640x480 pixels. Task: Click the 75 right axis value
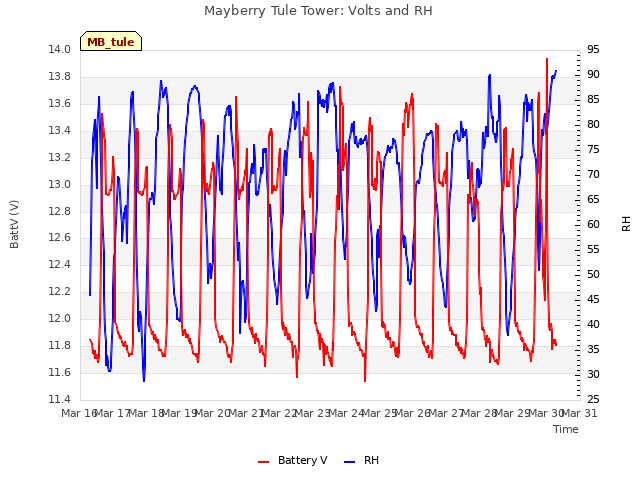point(593,149)
